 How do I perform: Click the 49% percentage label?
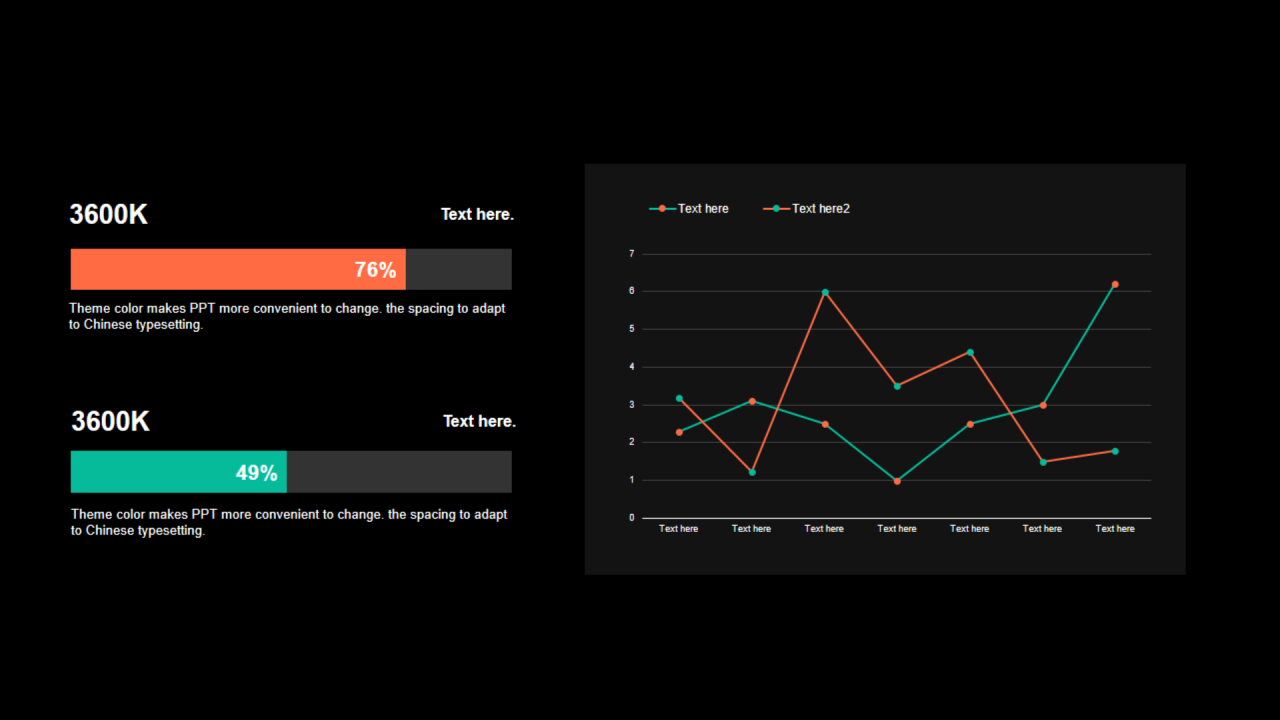(256, 473)
